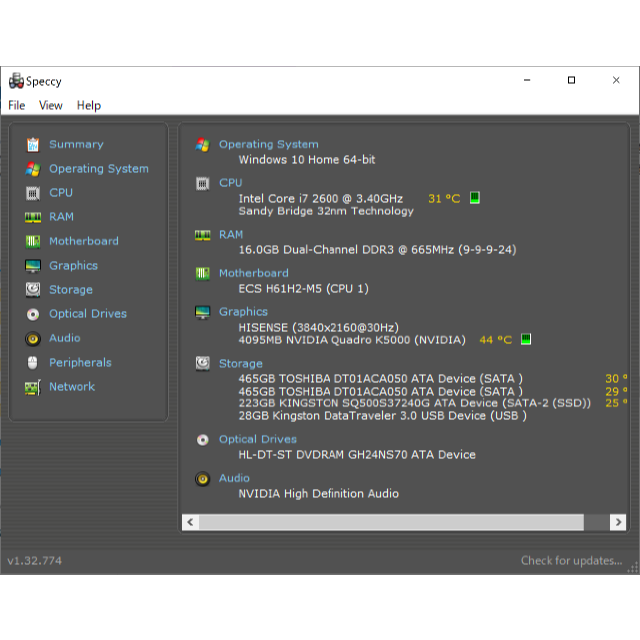Click the 31 °C CPU temperature value
The height and width of the screenshot is (640, 640).
tap(444, 199)
